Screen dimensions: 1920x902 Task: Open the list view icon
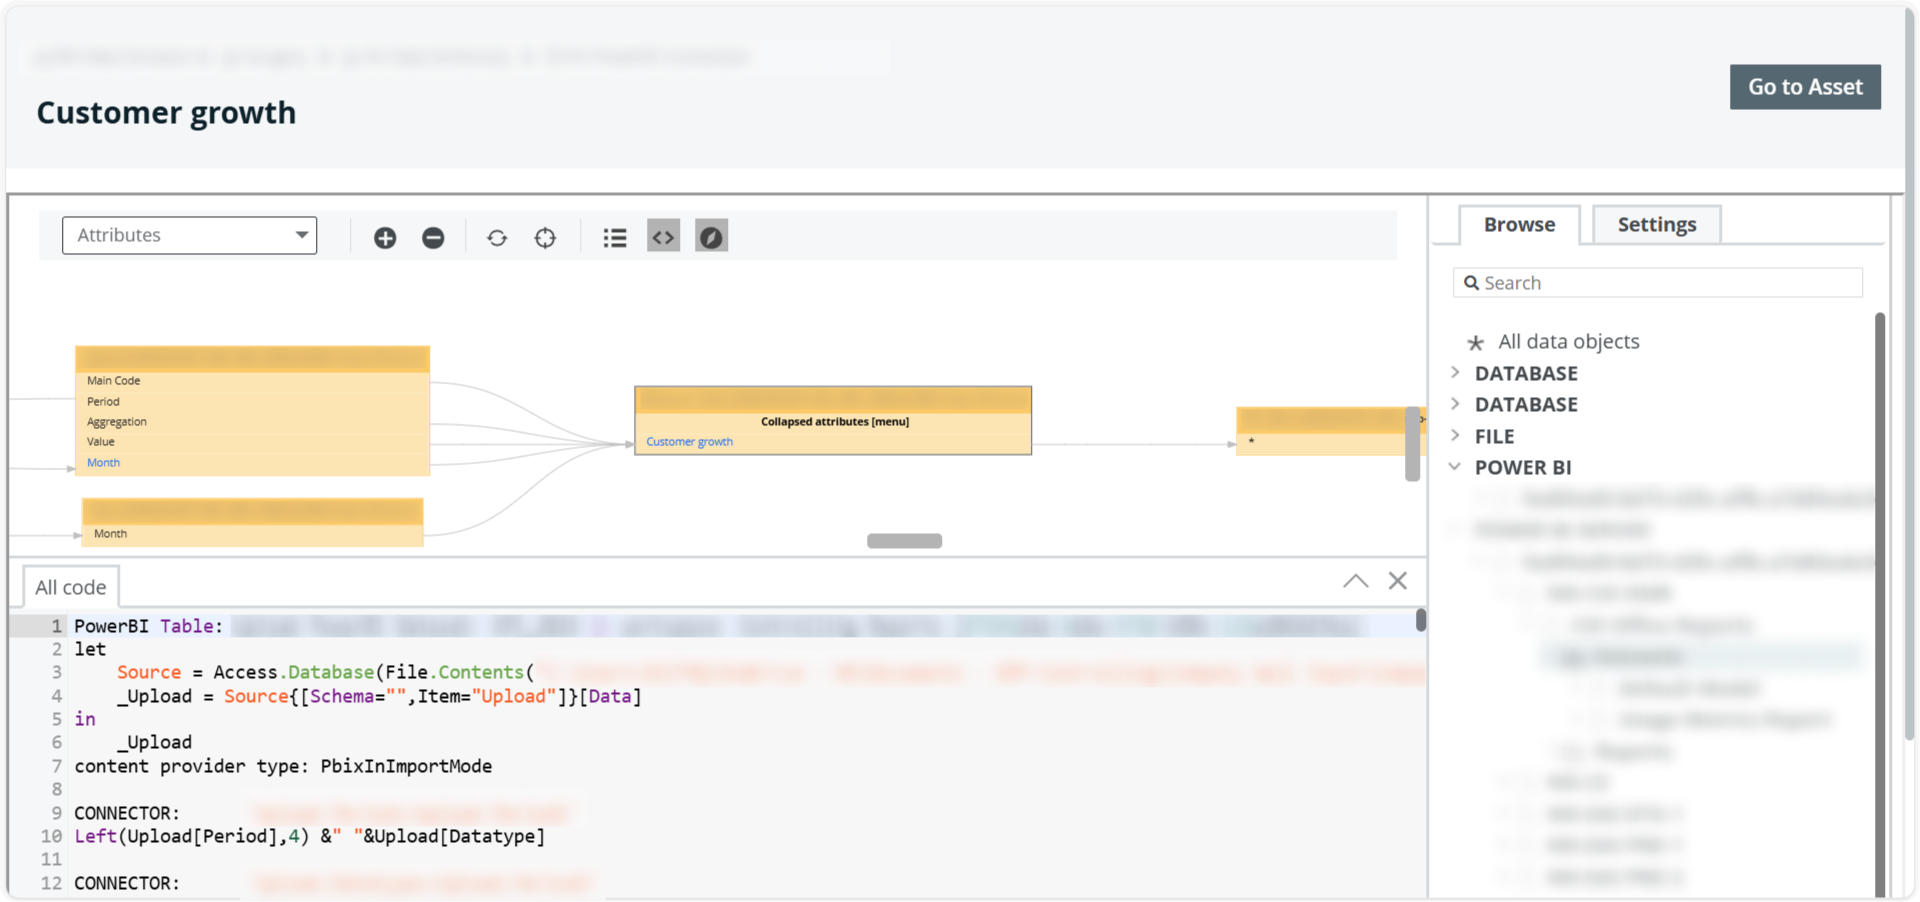615,238
